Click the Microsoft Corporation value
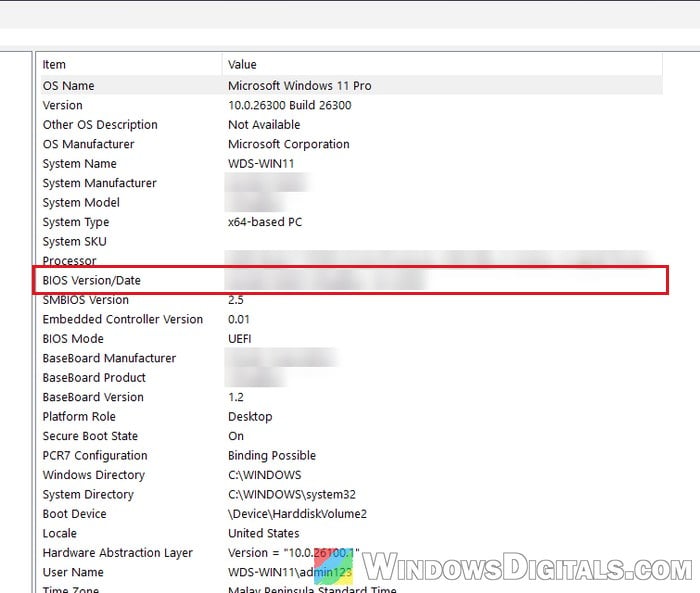Image resolution: width=700 pixels, height=593 pixels. [x=288, y=144]
